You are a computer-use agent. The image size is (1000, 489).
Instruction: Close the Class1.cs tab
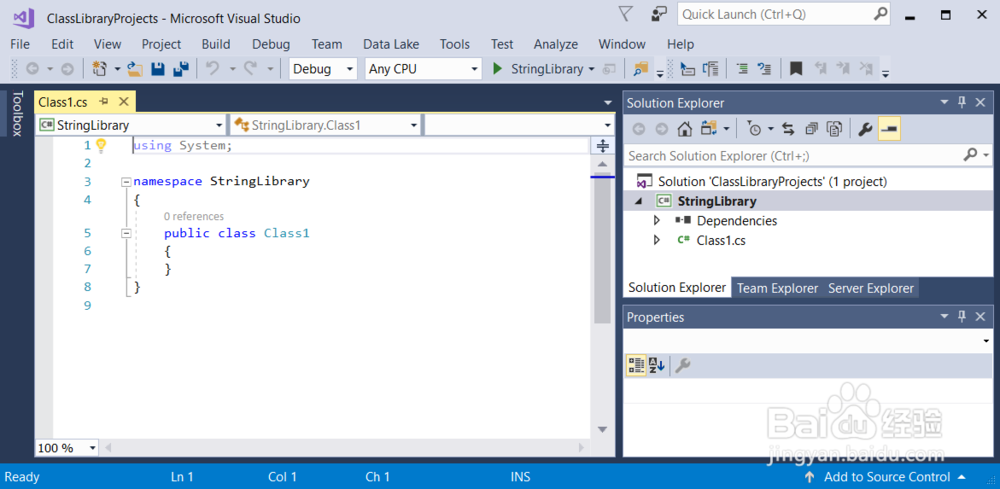(x=124, y=101)
